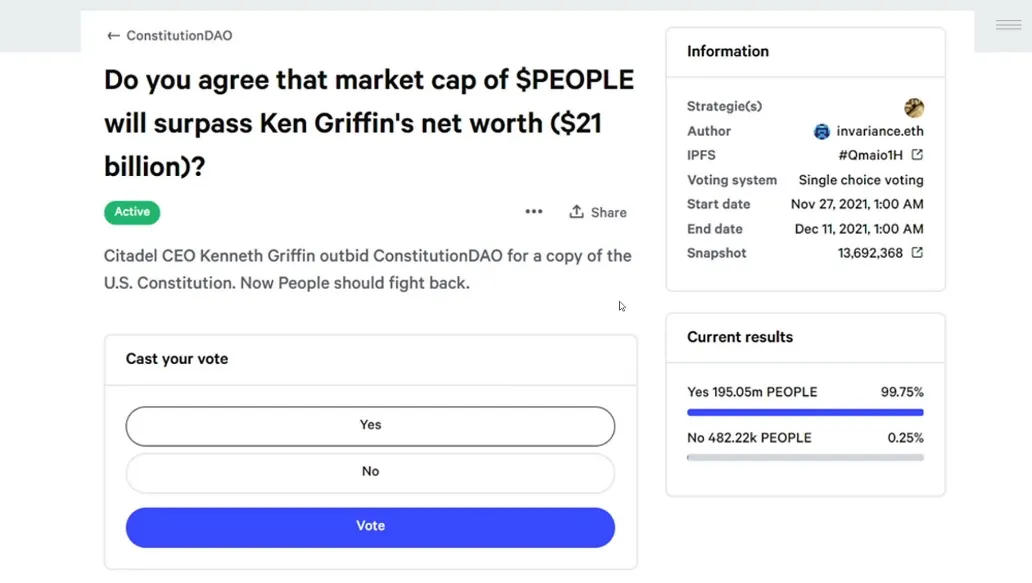Click the invariance.eth author avatar

(x=822, y=131)
